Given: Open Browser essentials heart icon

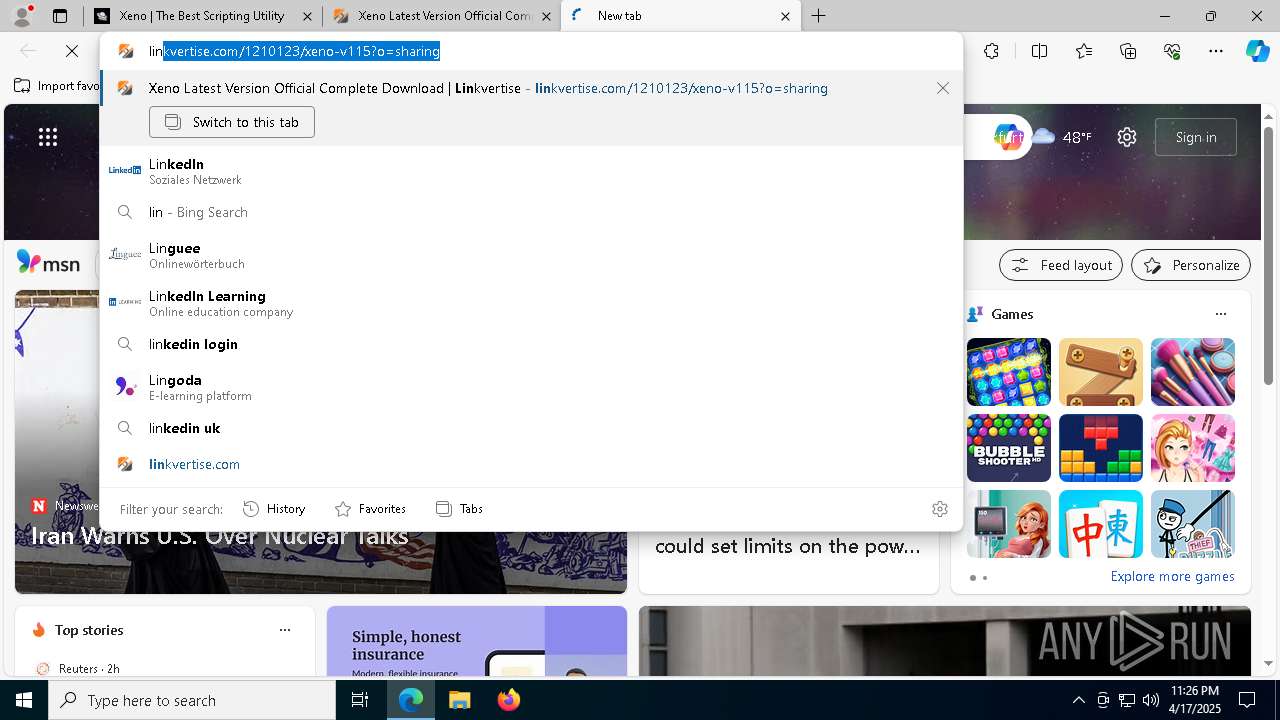Looking at the screenshot, I should (x=1172, y=51).
